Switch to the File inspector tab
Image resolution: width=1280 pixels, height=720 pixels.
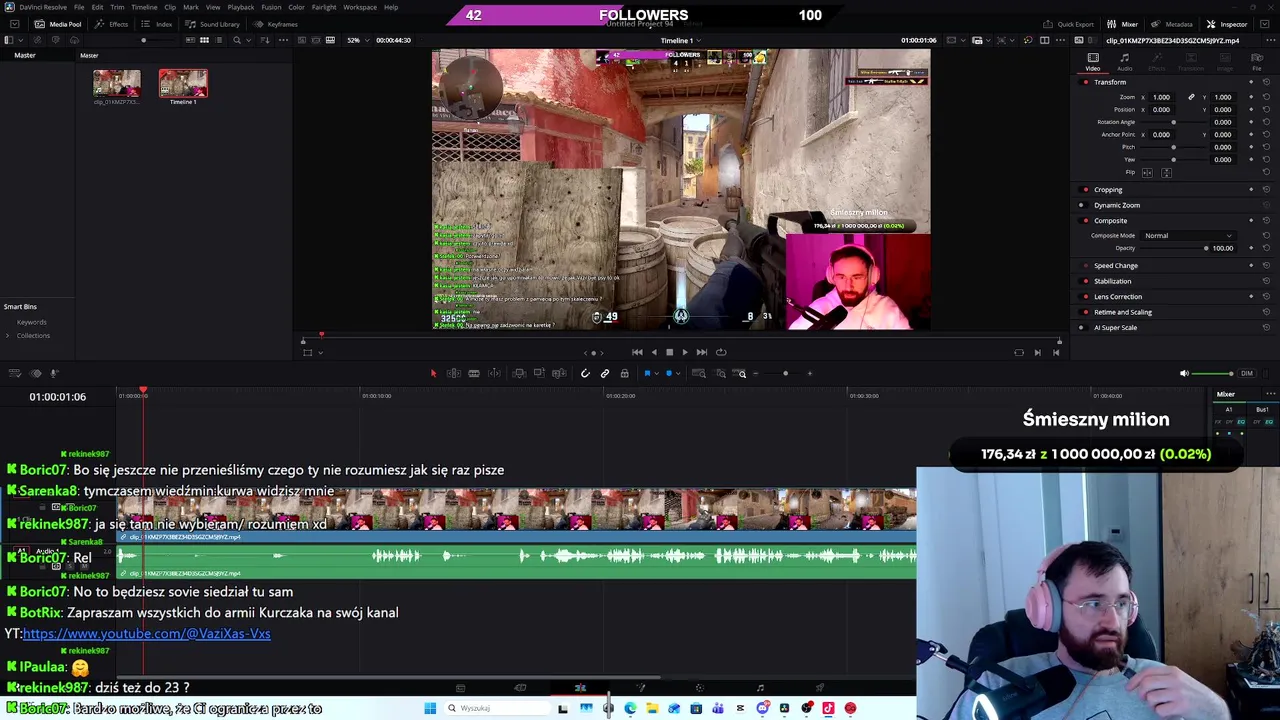(x=1257, y=62)
